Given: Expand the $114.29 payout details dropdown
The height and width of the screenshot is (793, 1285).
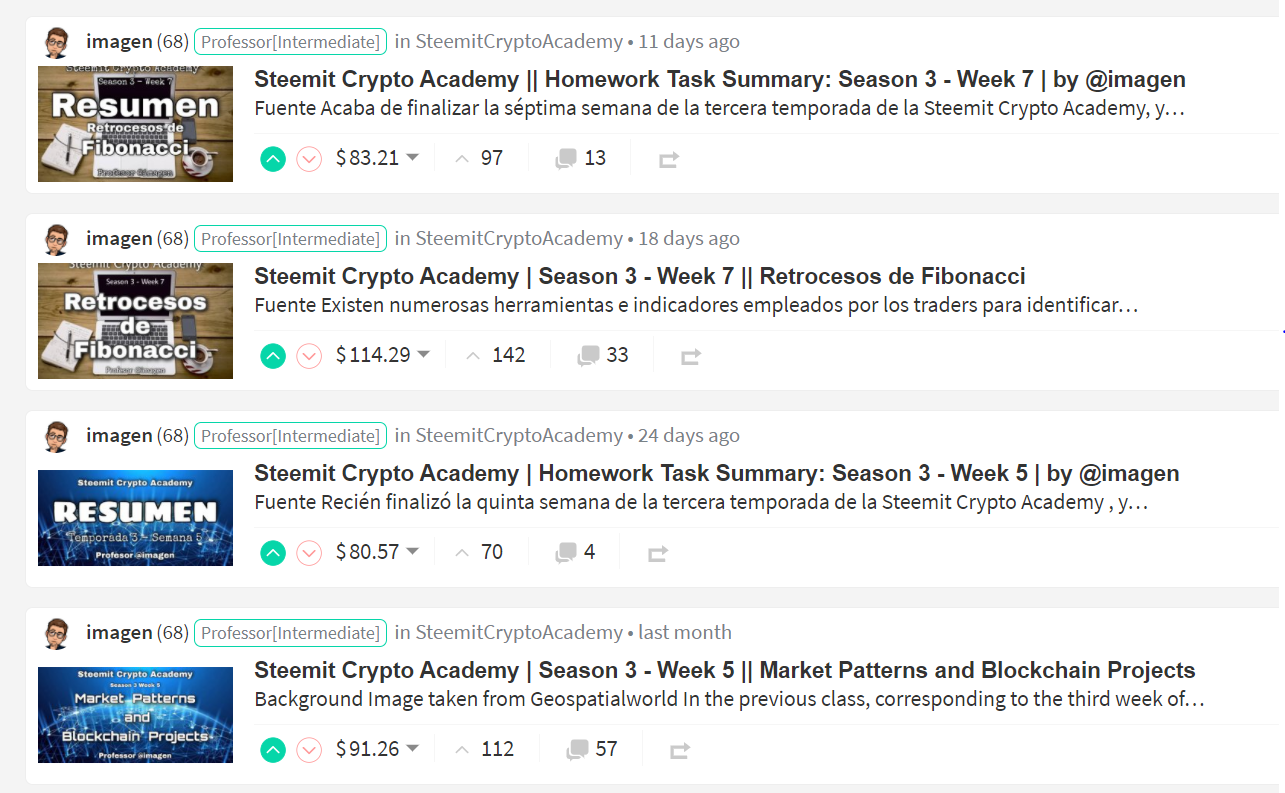Looking at the screenshot, I should point(424,355).
